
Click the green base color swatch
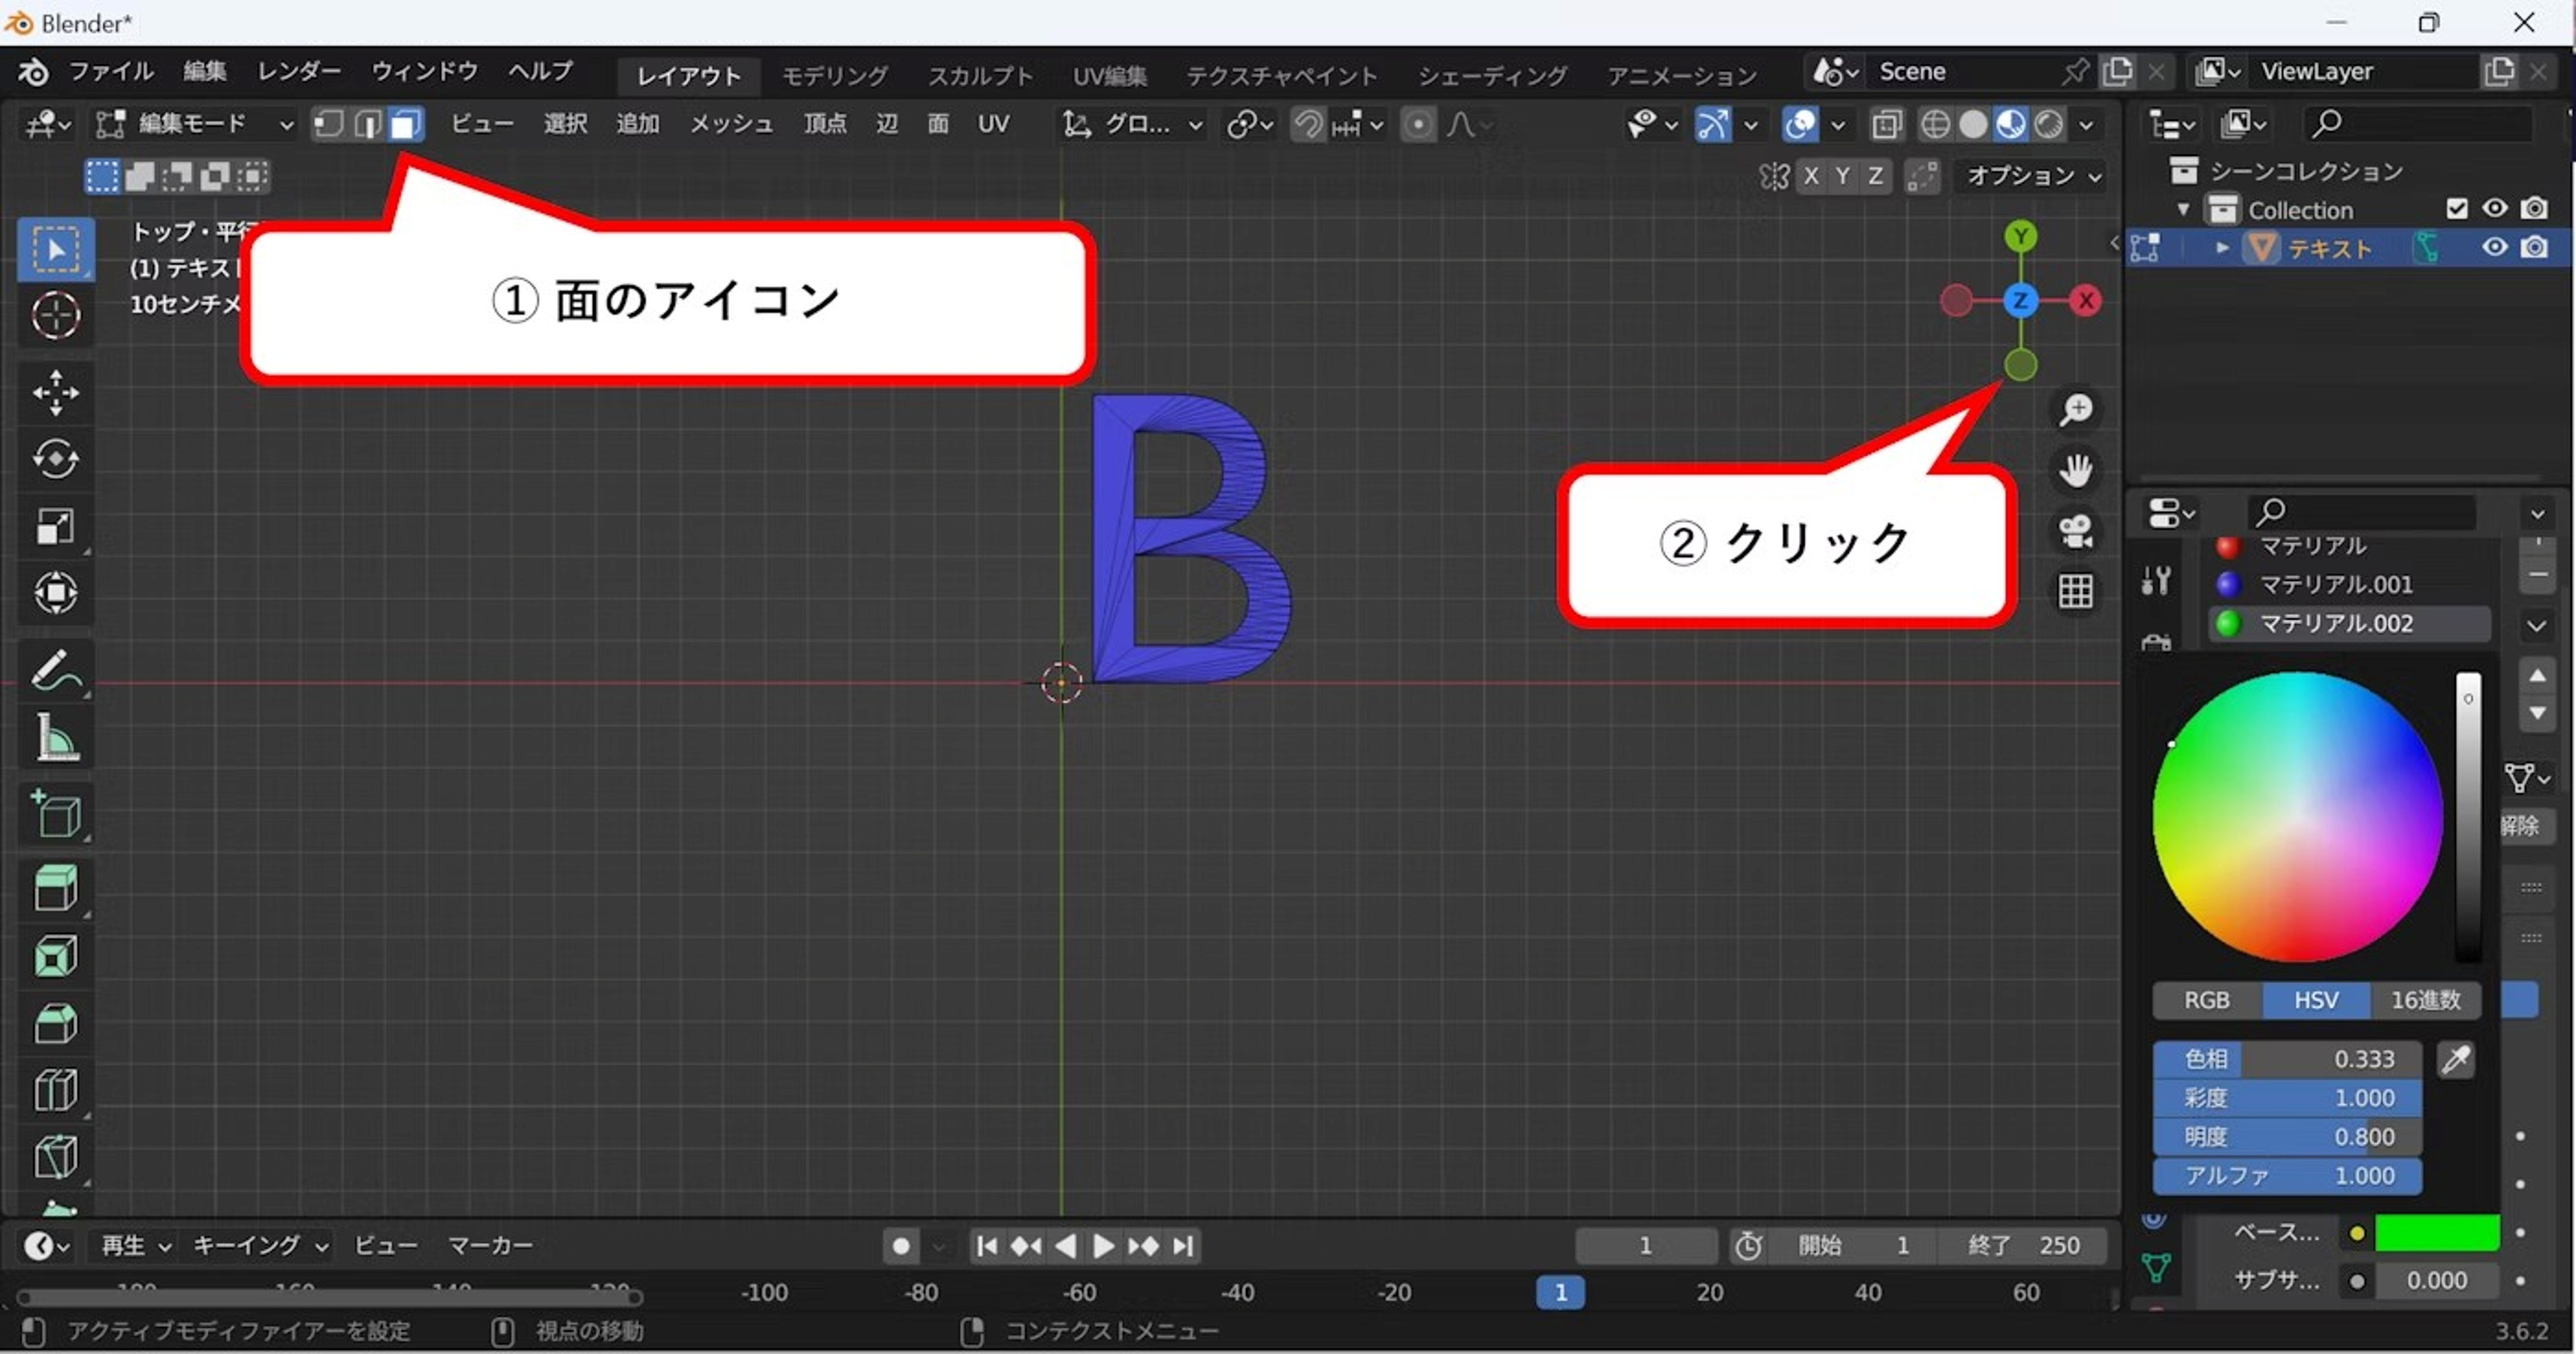(x=2437, y=1233)
